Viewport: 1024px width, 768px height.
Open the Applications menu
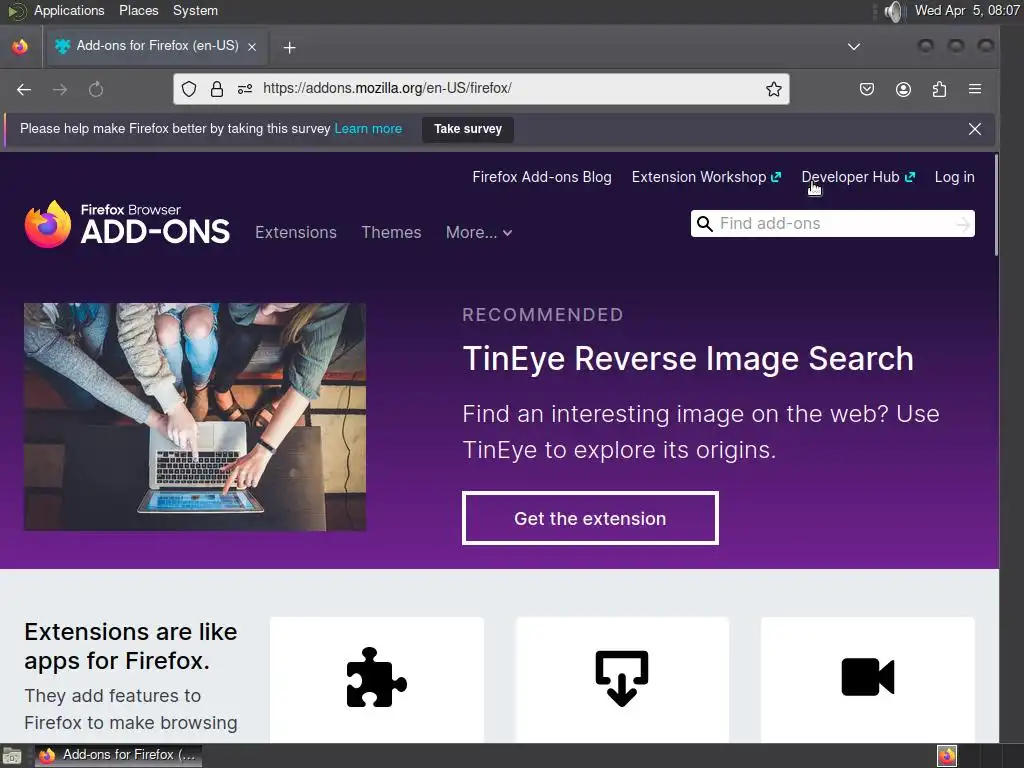point(69,10)
